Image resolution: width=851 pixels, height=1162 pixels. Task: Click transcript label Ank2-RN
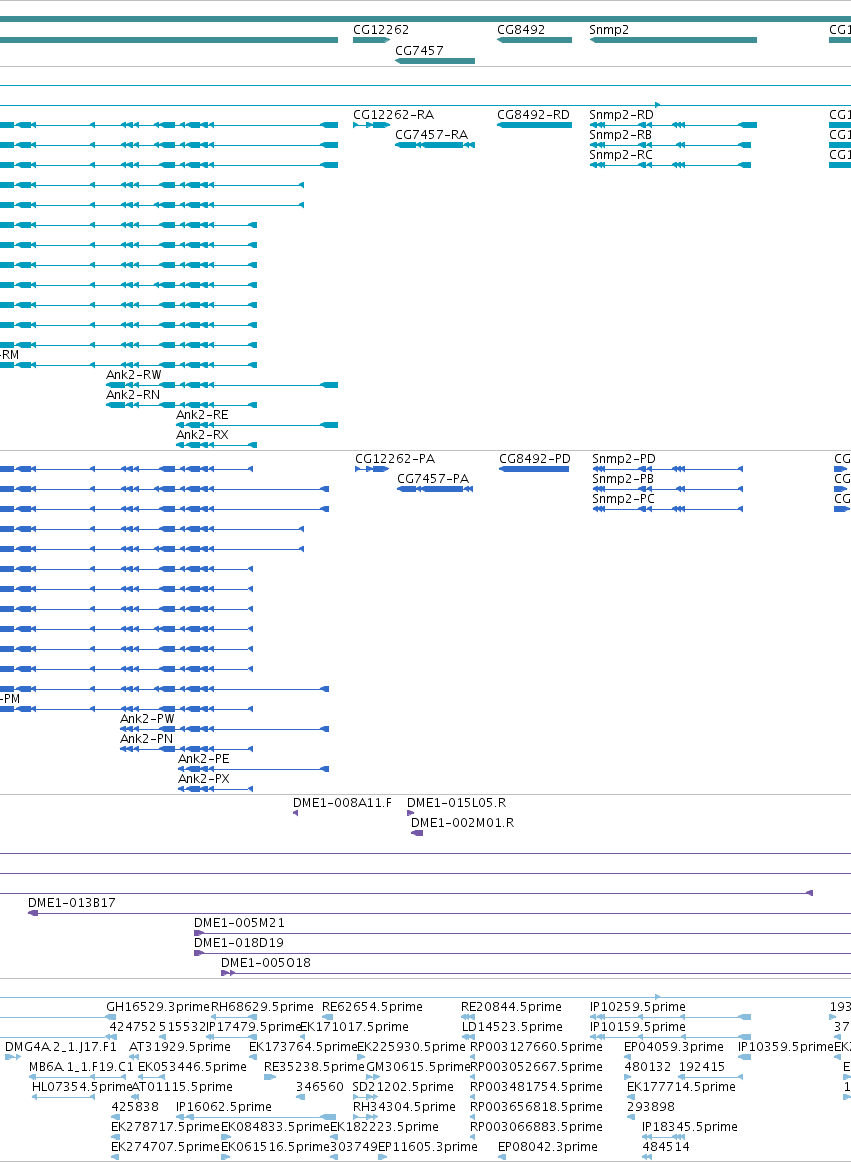[133, 395]
